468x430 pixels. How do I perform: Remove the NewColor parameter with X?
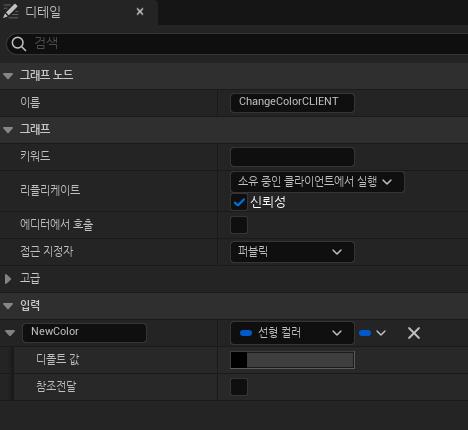[414, 333]
